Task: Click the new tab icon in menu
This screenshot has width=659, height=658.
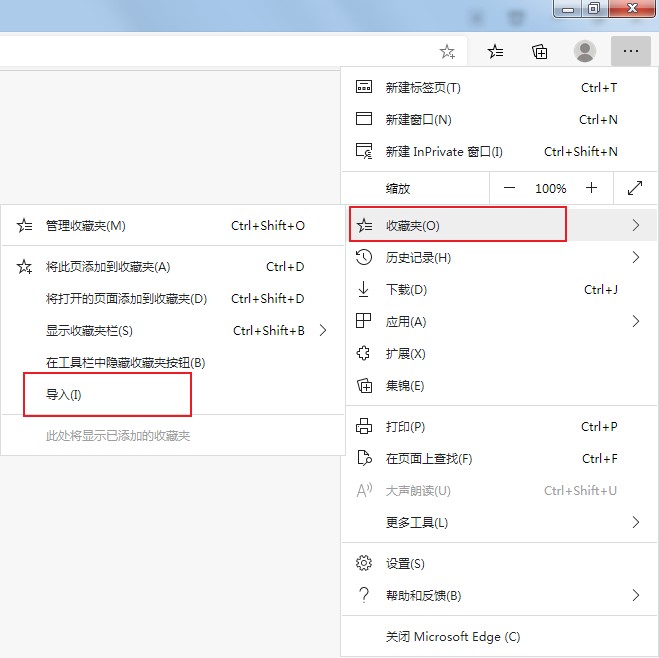Action: (x=364, y=87)
